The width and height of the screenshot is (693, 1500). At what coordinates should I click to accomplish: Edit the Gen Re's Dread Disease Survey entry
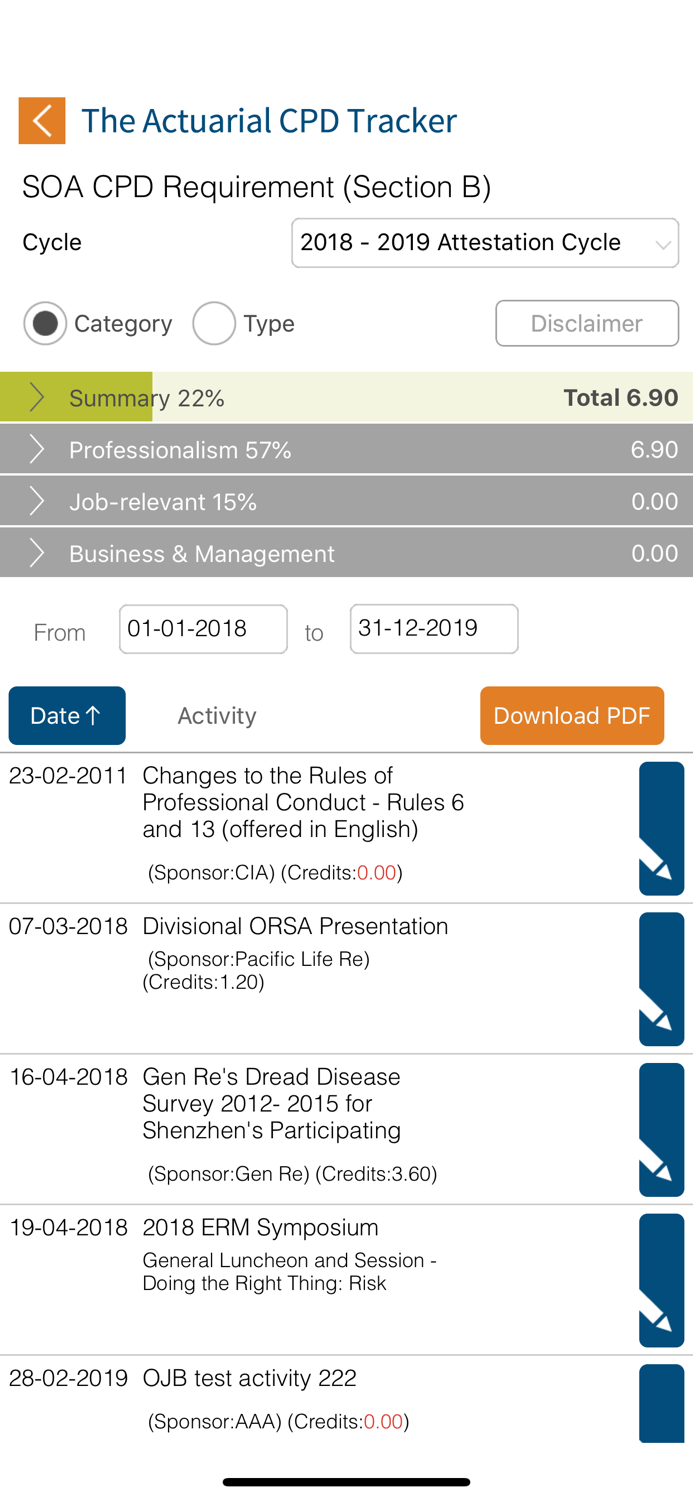pyautogui.click(x=661, y=1129)
